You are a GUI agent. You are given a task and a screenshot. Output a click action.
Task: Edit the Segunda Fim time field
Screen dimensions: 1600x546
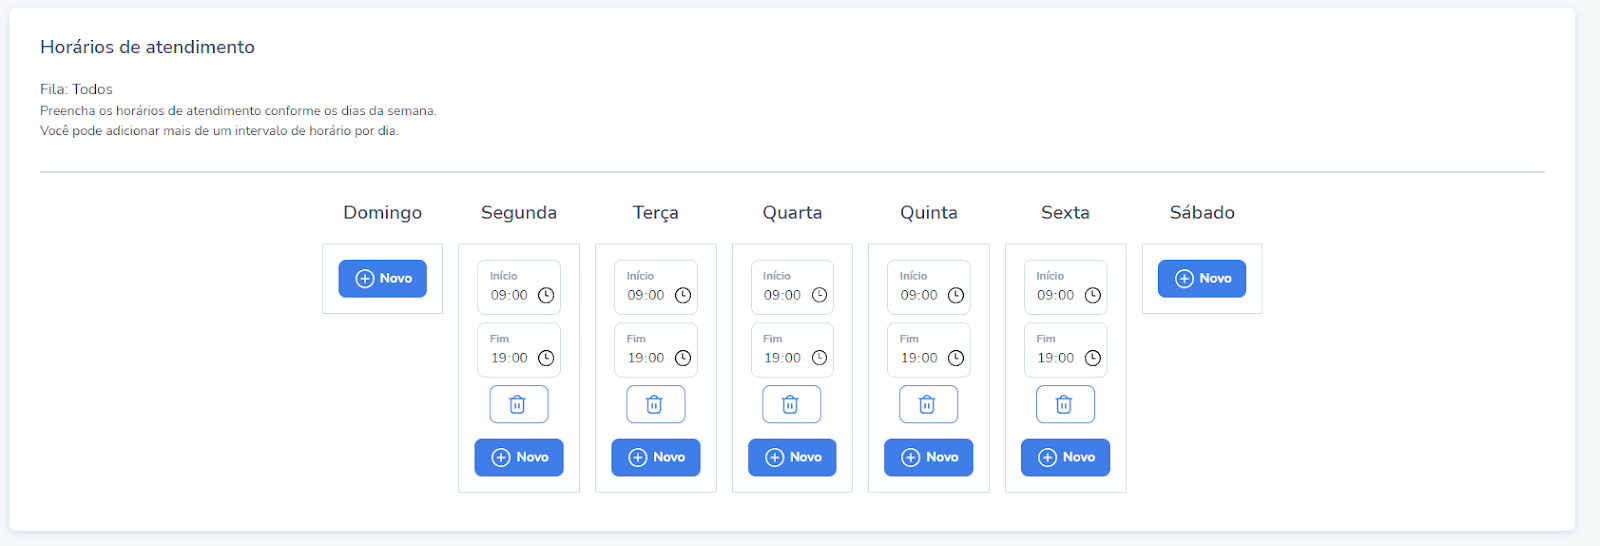point(519,350)
